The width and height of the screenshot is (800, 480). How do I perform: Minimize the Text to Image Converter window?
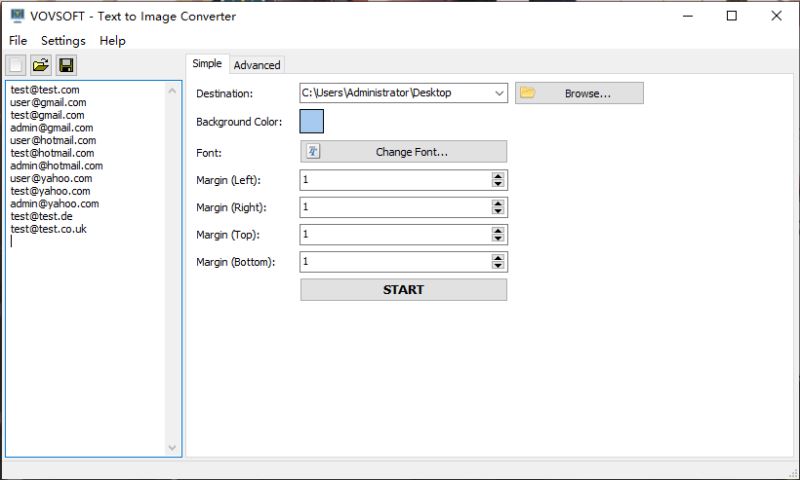pos(688,16)
